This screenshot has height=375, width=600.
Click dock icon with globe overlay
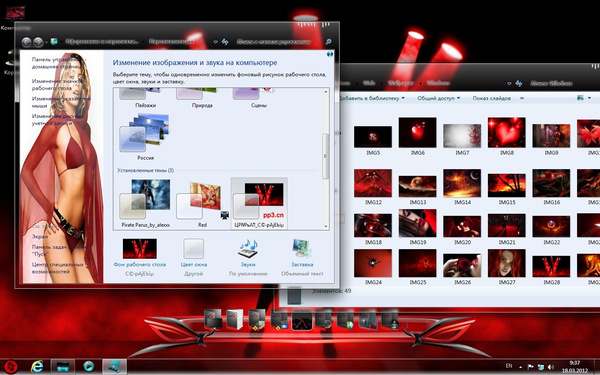coord(346,319)
